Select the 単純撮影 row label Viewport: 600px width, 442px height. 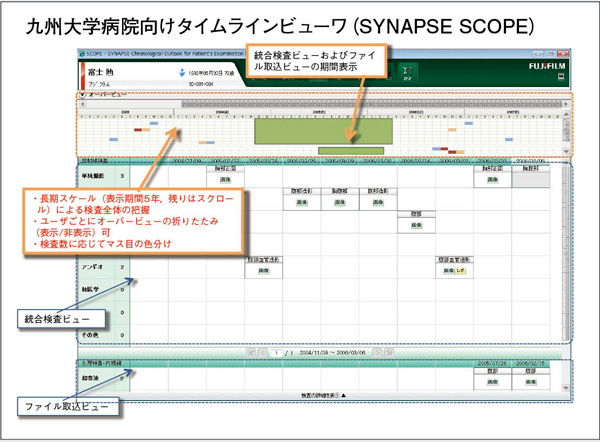click(93, 176)
